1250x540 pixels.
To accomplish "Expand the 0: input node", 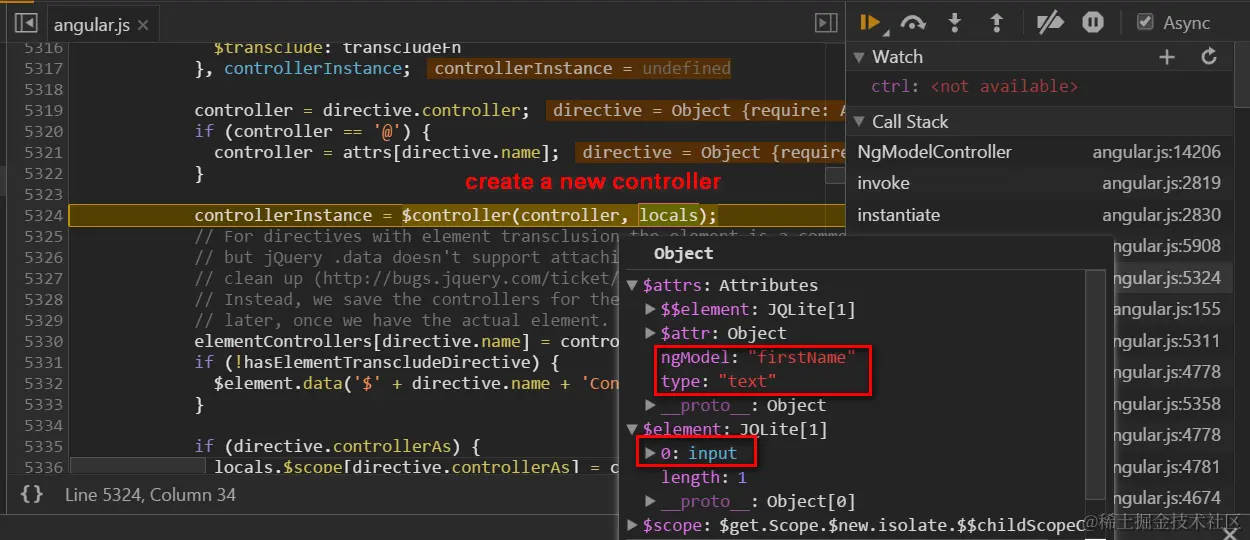I will coord(651,454).
